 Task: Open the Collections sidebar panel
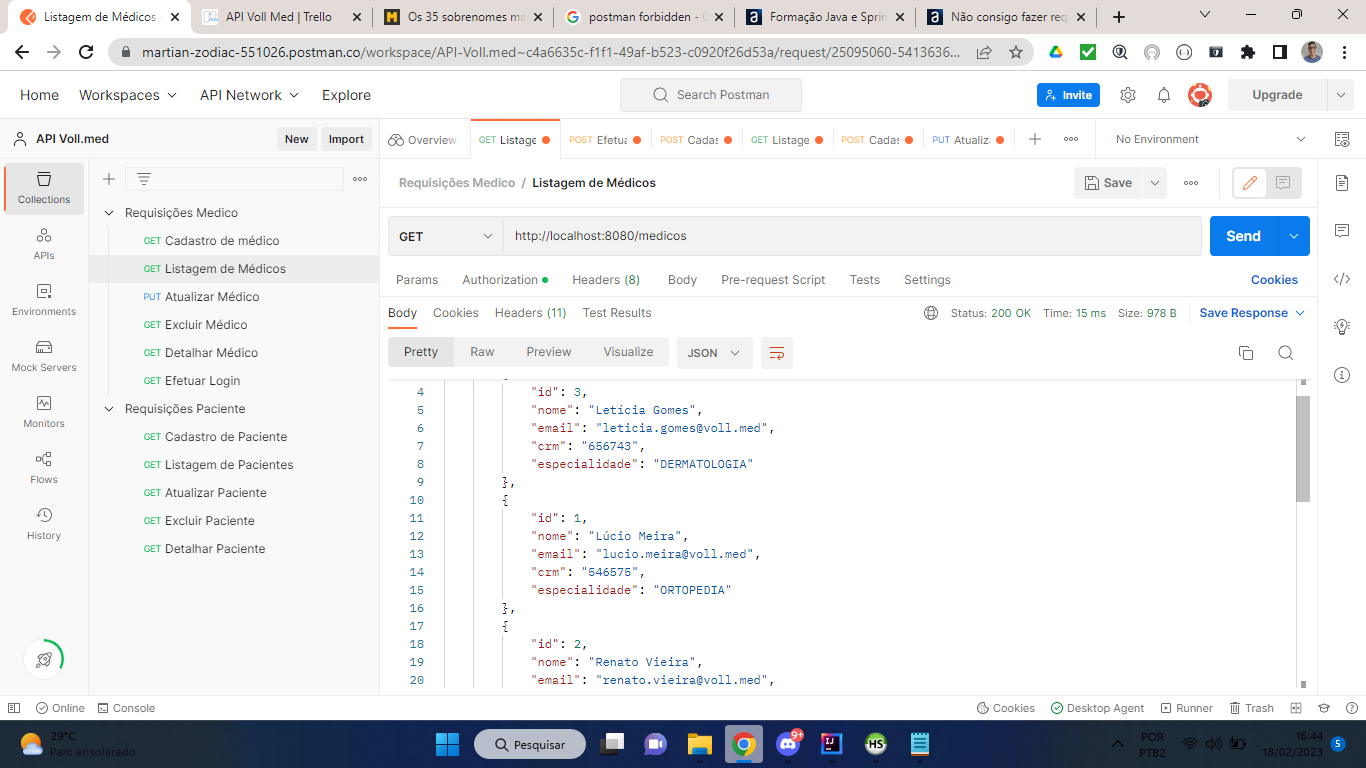[44, 187]
